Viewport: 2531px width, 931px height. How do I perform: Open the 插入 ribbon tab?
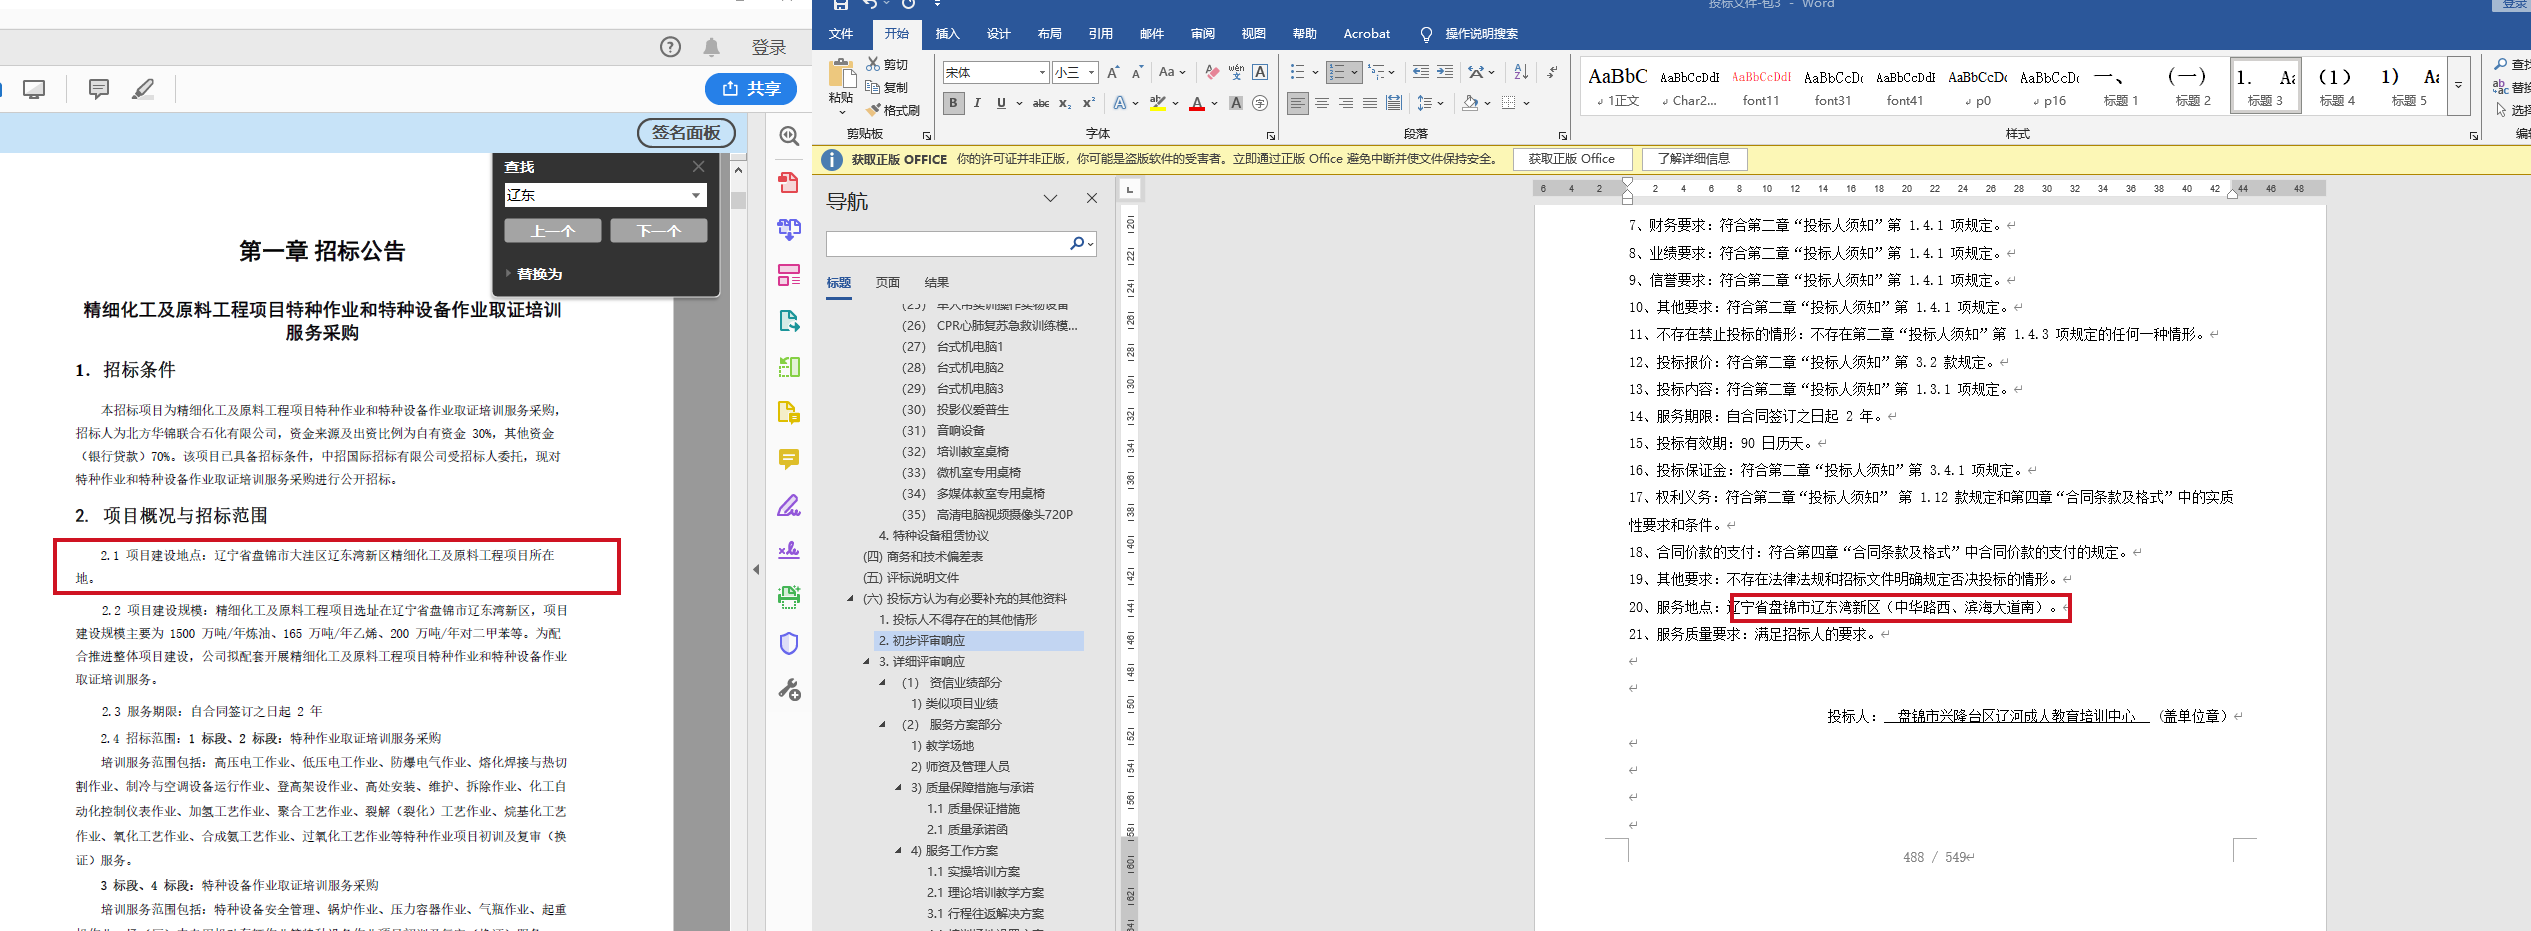click(x=947, y=34)
